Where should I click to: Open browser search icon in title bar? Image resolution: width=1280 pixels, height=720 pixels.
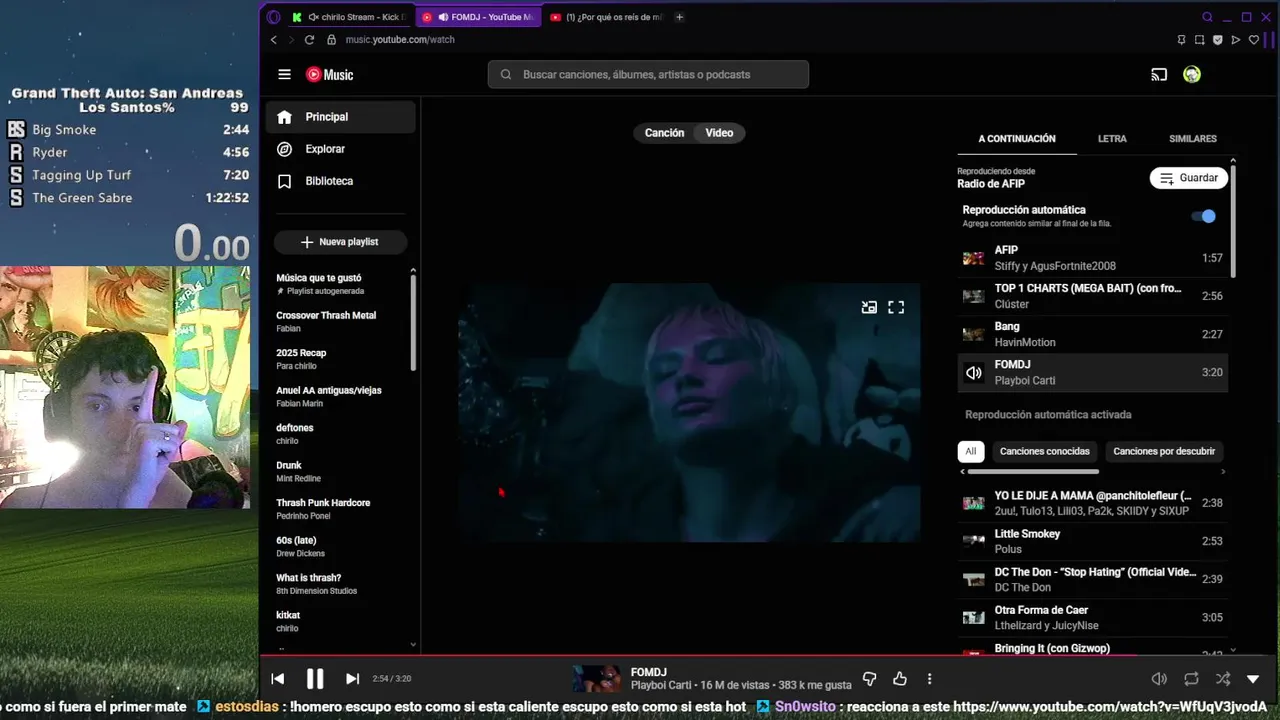pyautogui.click(x=1207, y=17)
